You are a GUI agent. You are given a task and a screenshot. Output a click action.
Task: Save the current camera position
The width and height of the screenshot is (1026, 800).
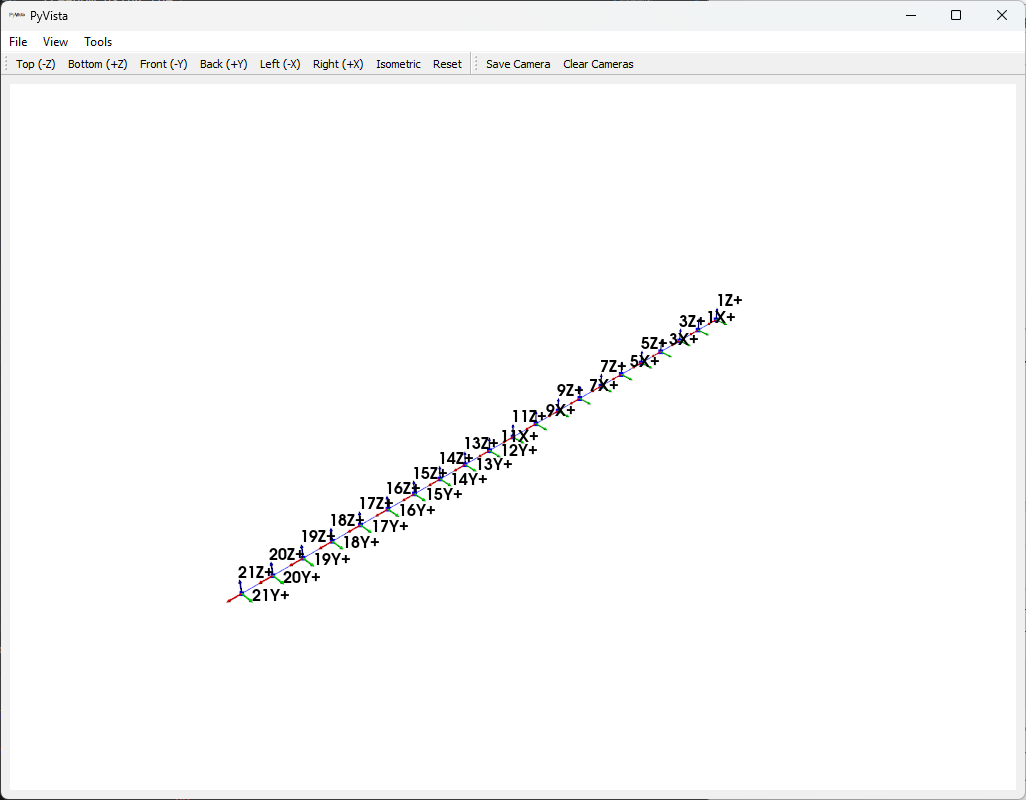click(518, 63)
